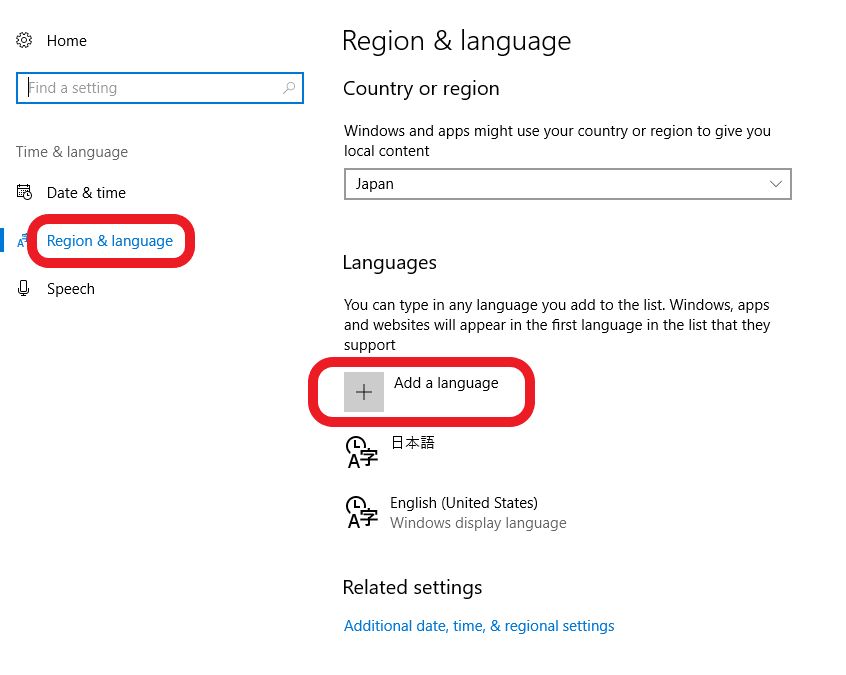Click the English (United States) language icon
Image resolution: width=846 pixels, height=675 pixels.
(361, 512)
